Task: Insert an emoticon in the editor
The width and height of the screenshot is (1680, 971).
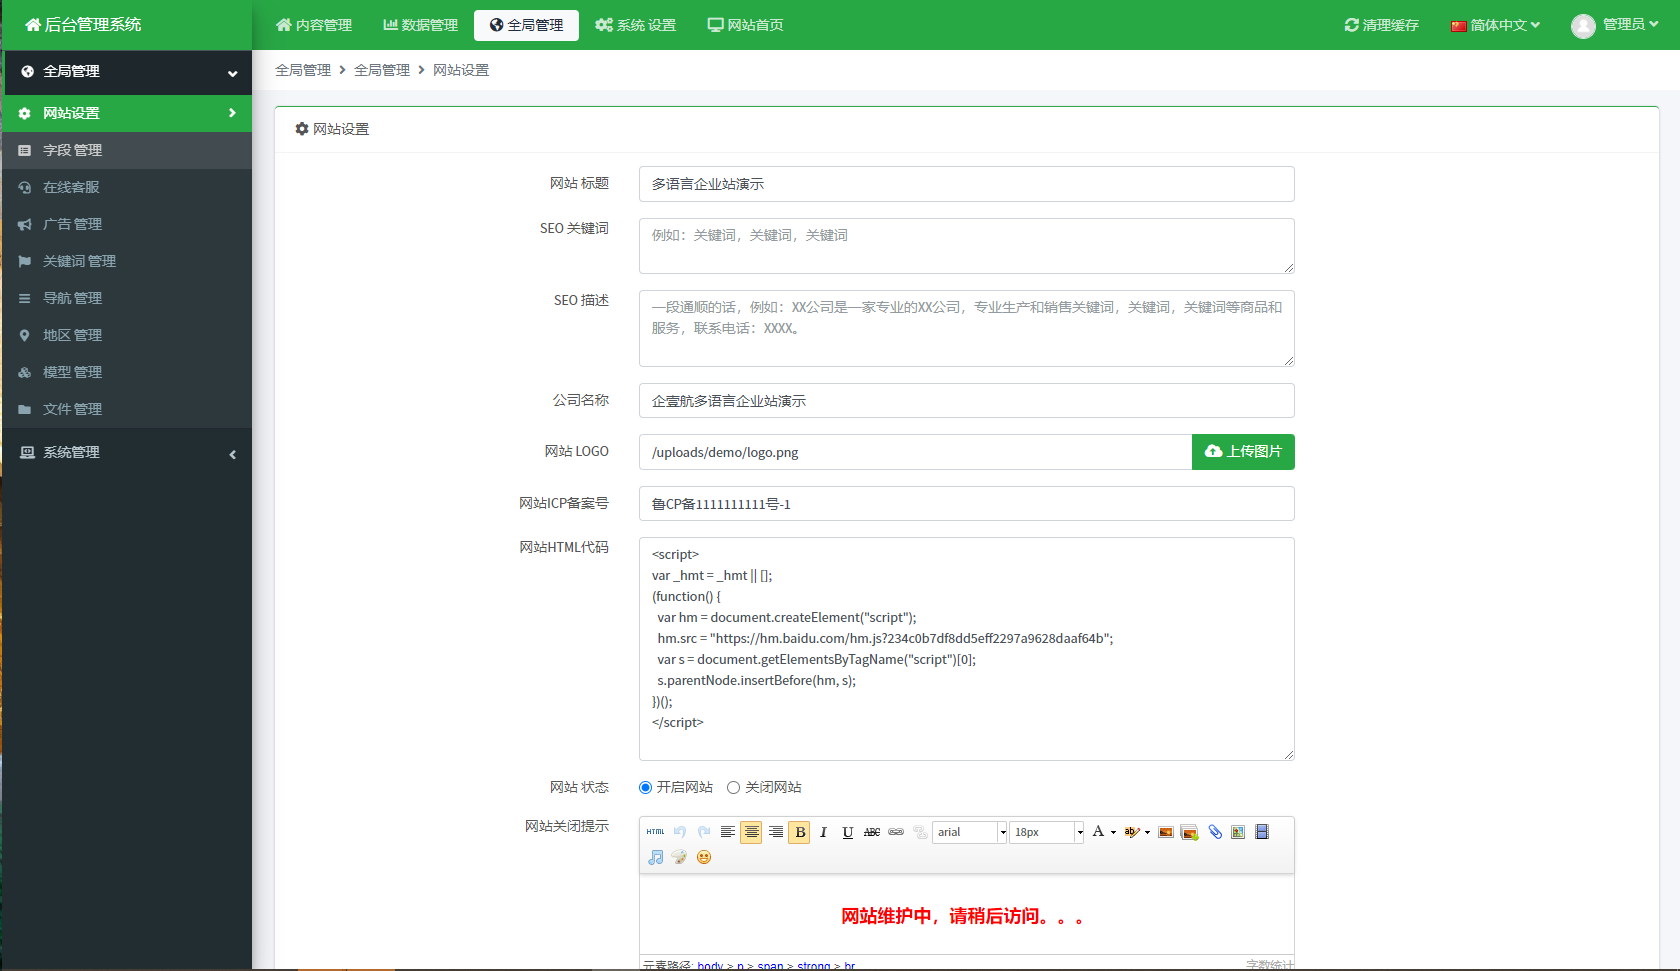Action: (x=704, y=857)
